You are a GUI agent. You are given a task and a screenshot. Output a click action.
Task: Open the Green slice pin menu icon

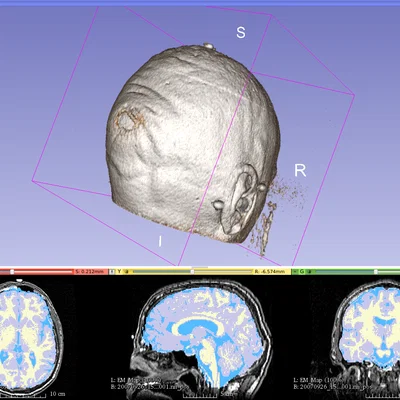(x=295, y=272)
